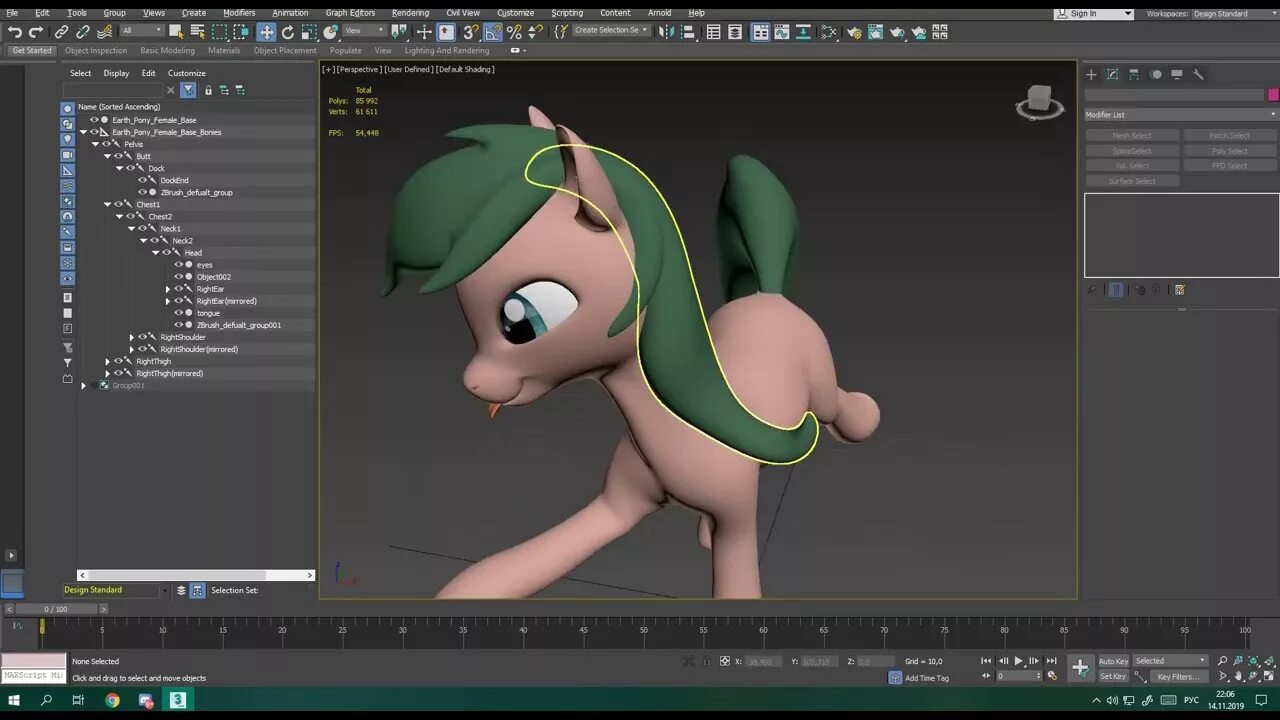This screenshot has height=720, width=1280.
Task: Open the Rendering menu
Action: click(x=410, y=13)
